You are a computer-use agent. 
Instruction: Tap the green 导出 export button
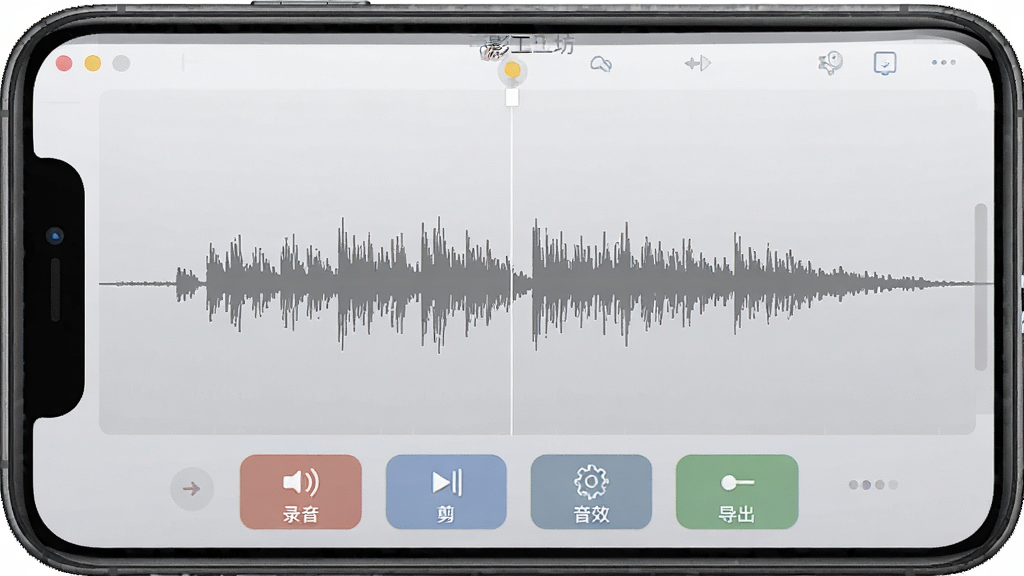click(737, 492)
